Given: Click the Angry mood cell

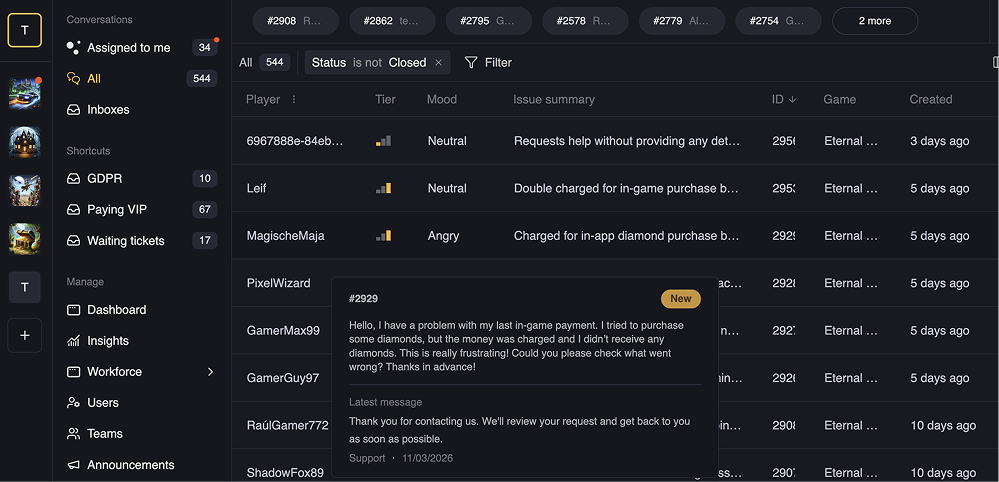Looking at the screenshot, I should pos(443,236).
